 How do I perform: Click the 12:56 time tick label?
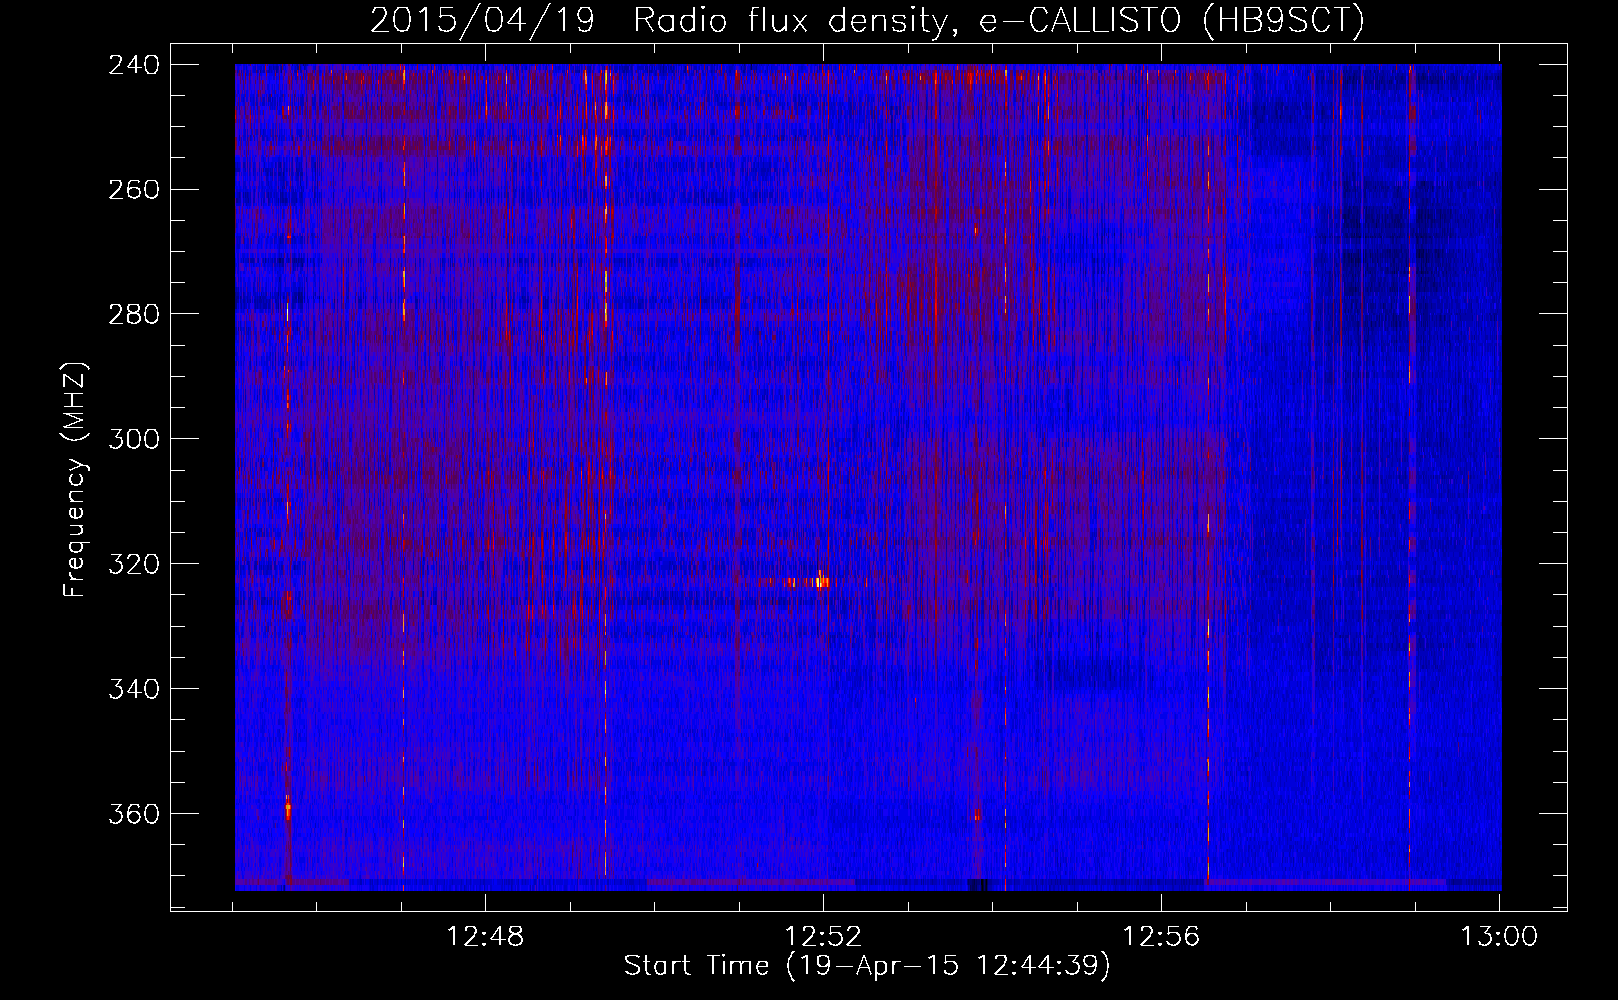[x=1161, y=937]
